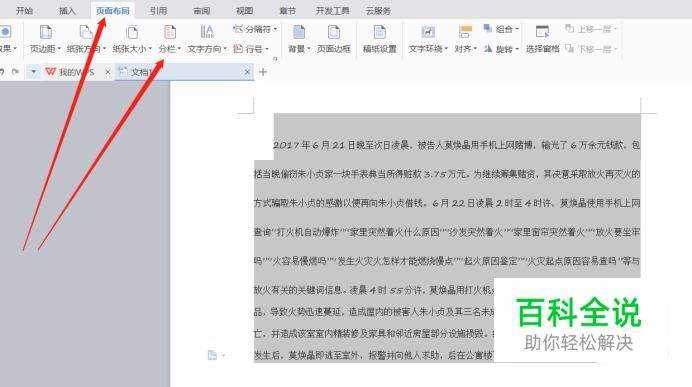The image size is (692, 387).
Task: Open the 章节 ribbon tab
Action: (x=287, y=11)
